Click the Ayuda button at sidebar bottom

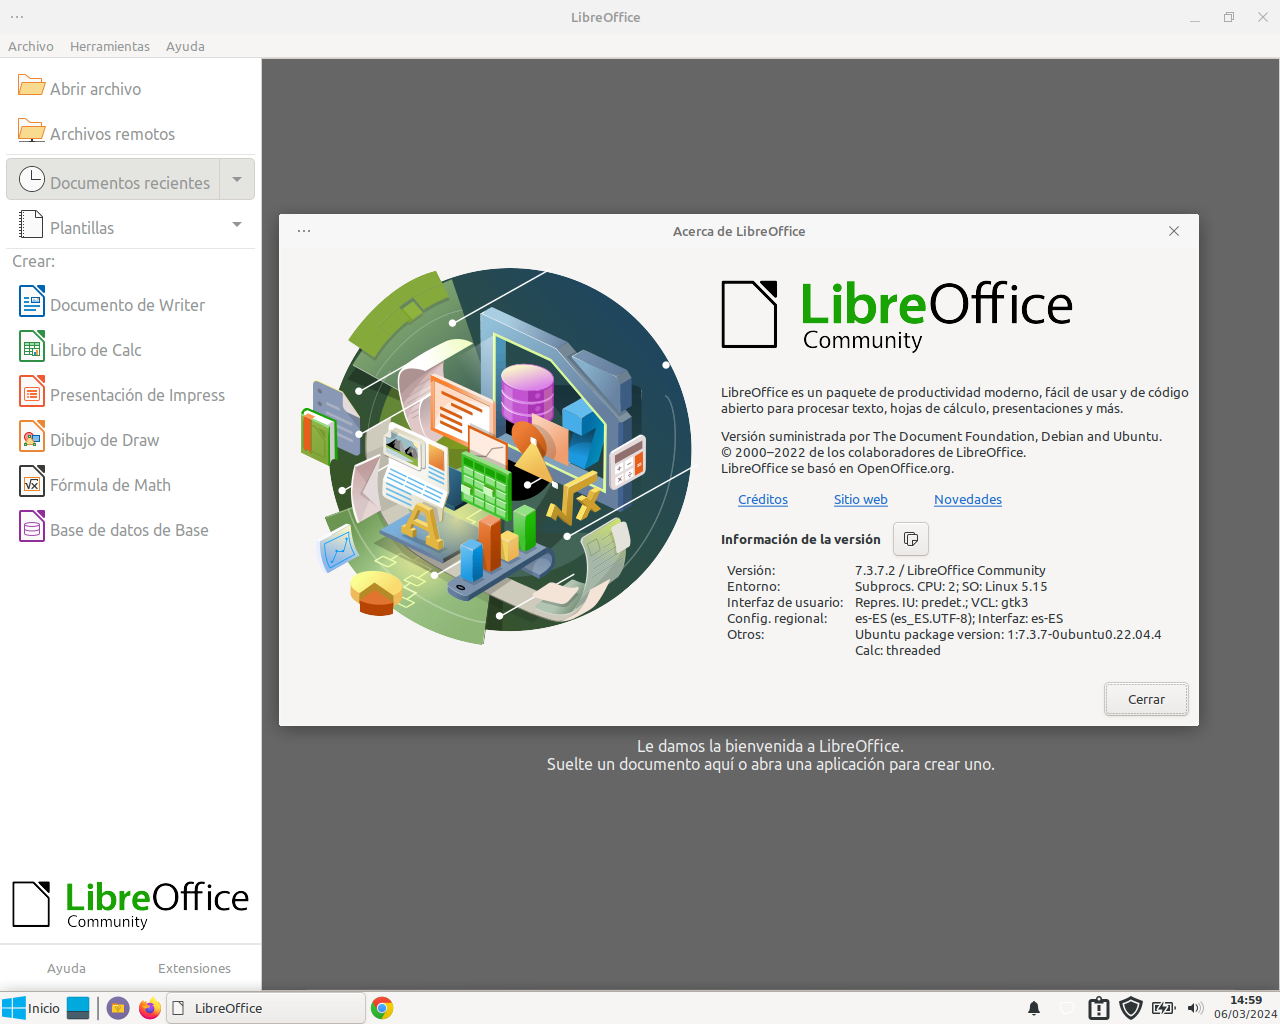click(66, 968)
